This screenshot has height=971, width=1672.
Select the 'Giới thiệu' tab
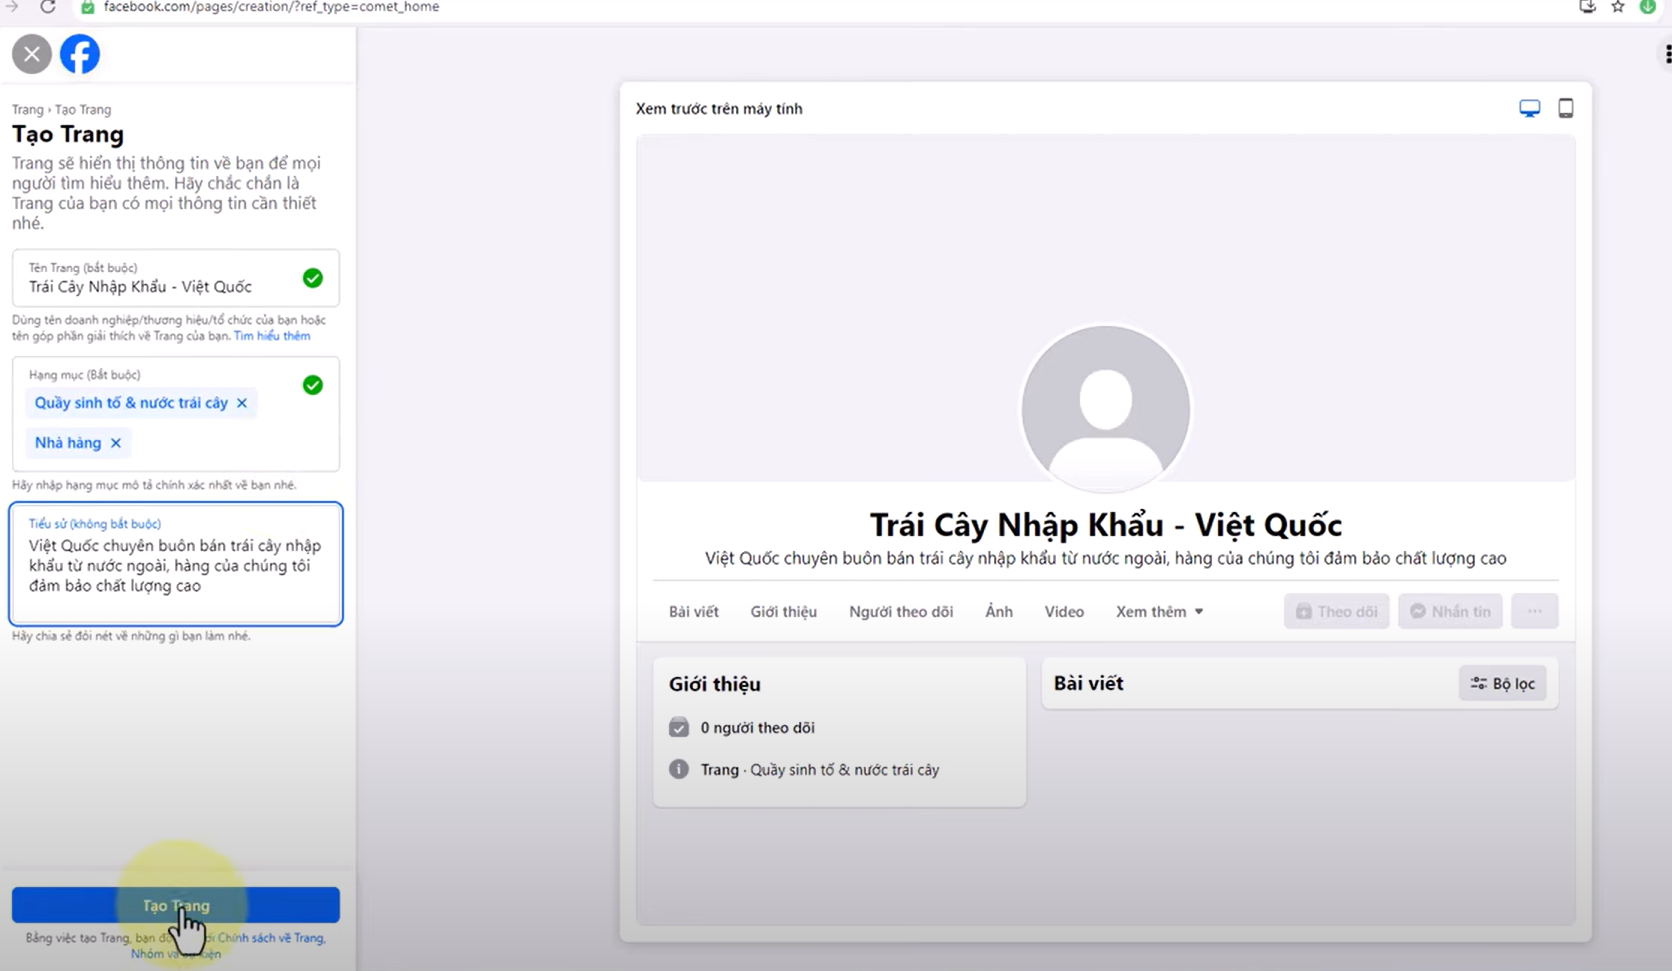tap(783, 611)
